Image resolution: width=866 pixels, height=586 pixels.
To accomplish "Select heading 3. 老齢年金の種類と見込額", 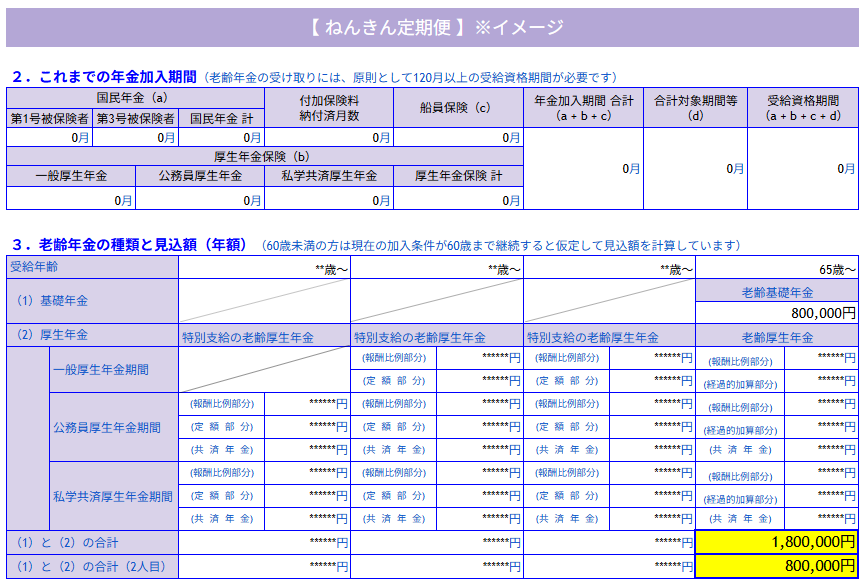I will [x=129, y=245].
